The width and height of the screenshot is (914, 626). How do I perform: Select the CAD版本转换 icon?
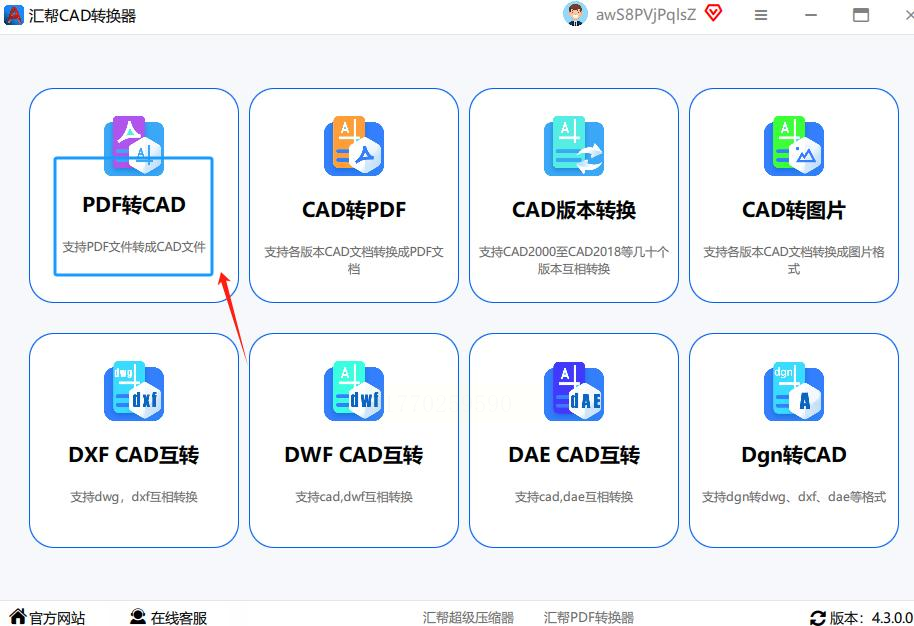574,146
